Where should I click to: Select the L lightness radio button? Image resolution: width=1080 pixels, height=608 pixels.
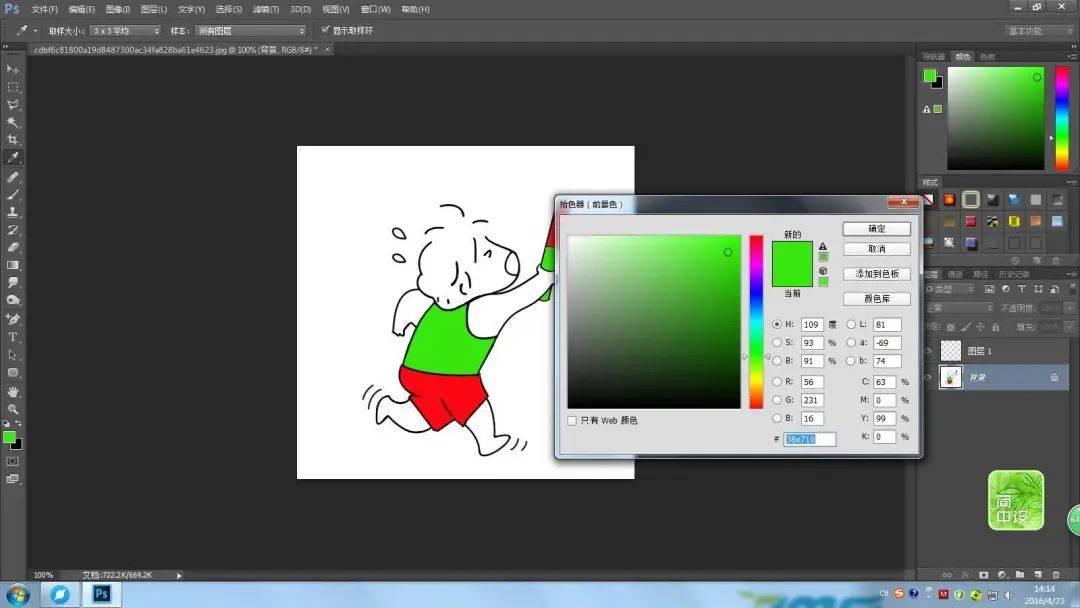tap(851, 324)
